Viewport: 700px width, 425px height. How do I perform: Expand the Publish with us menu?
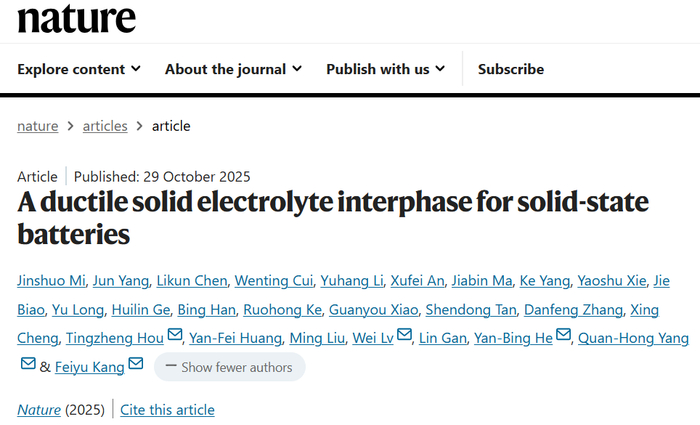[385, 69]
